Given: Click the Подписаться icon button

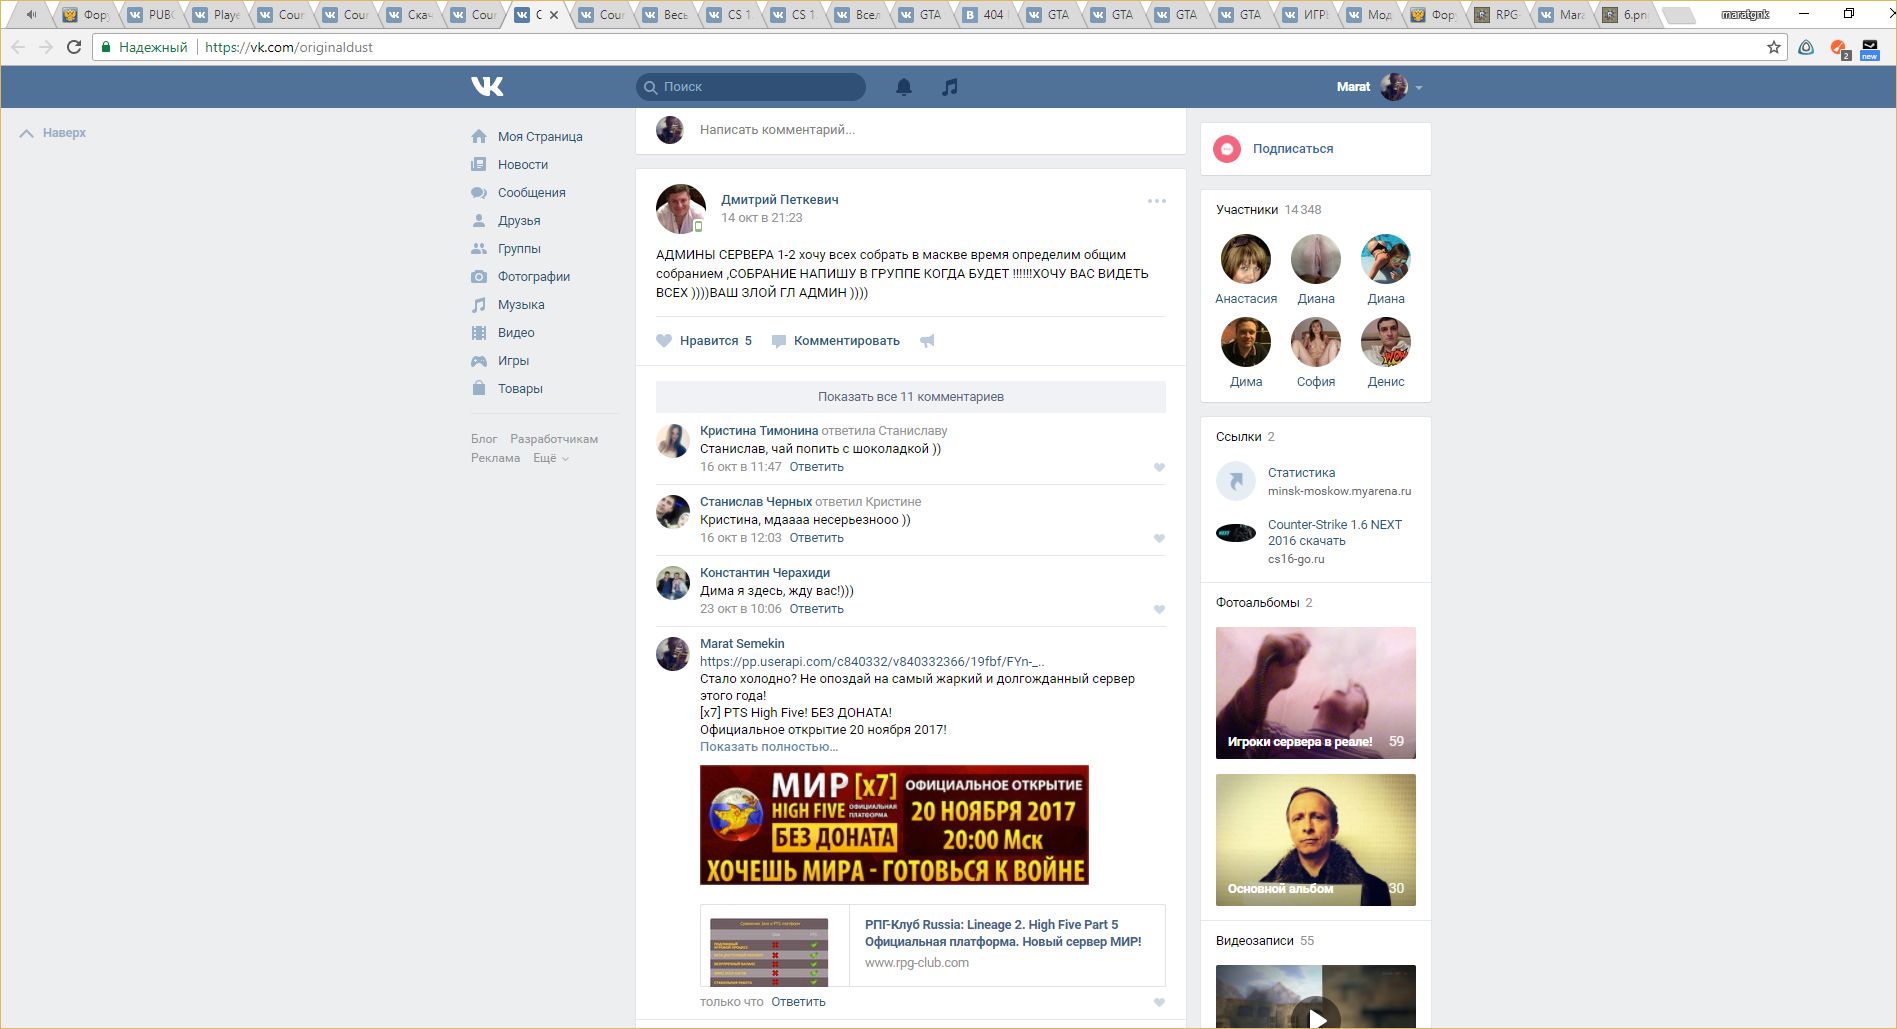Looking at the screenshot, I should (x=1227, y=149).
